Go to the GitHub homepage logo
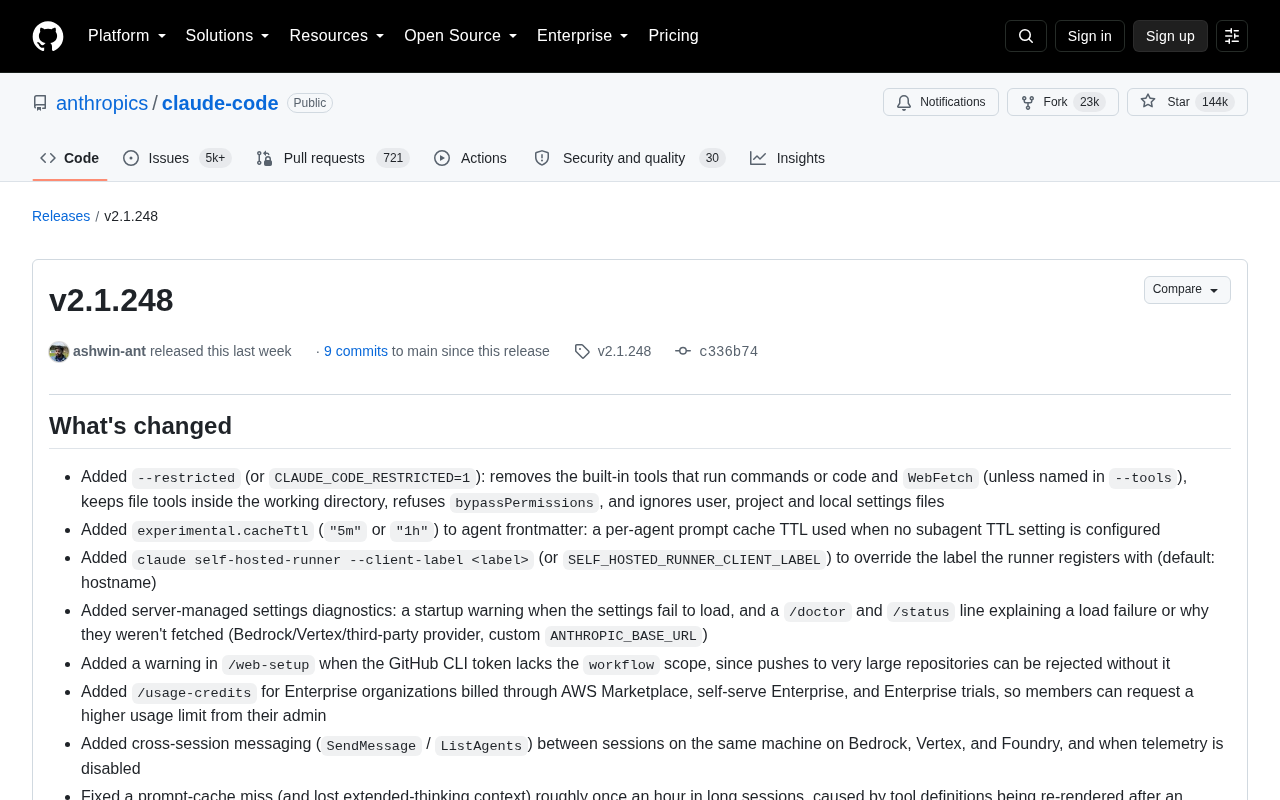1280x800 pixels. [x=48, y=36]
